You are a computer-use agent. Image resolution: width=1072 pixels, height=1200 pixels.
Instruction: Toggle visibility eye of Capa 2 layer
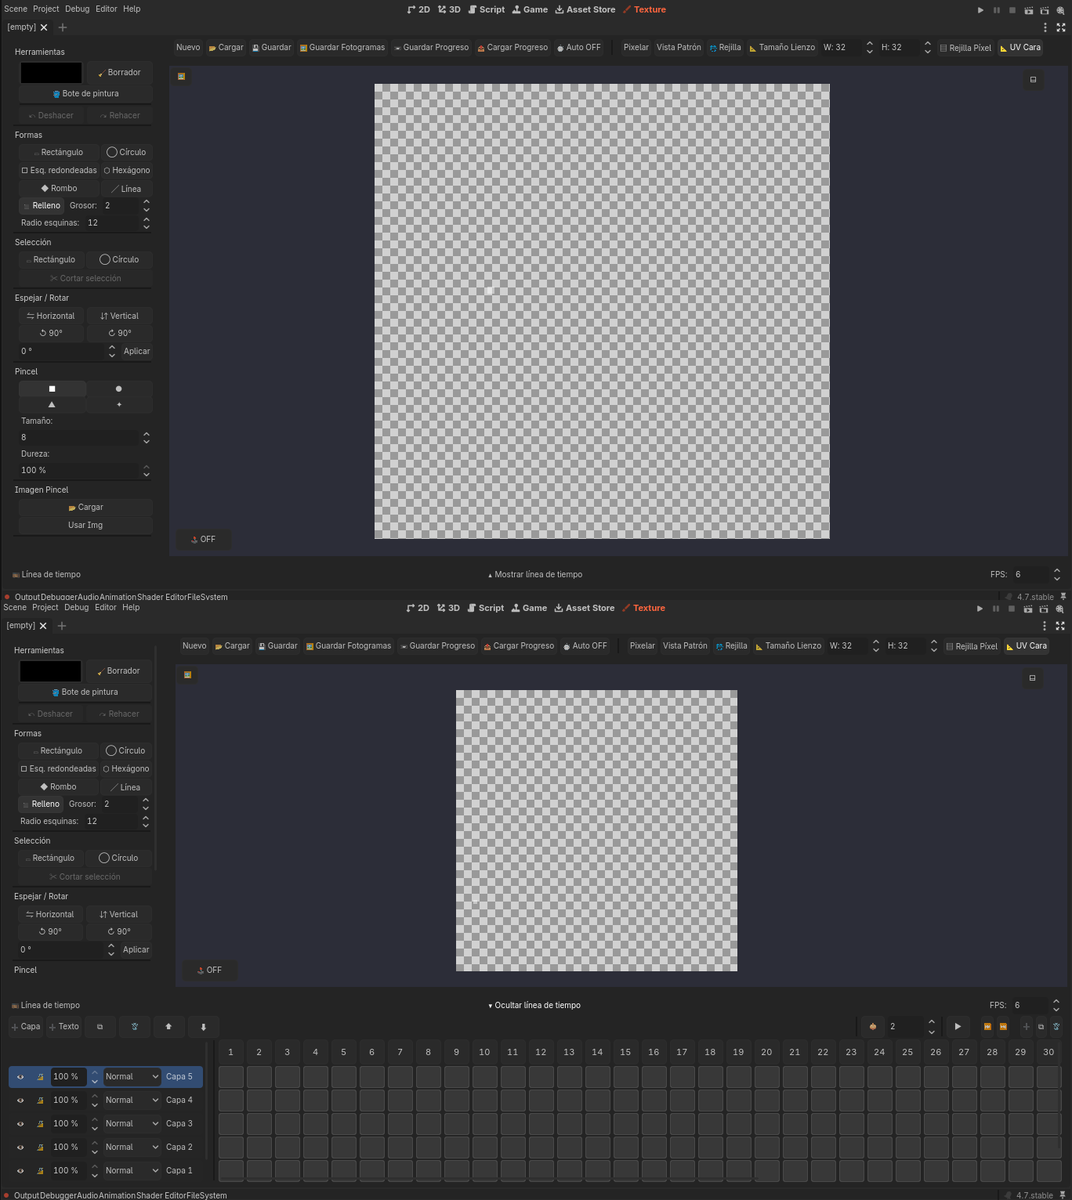click(20, 1147)
